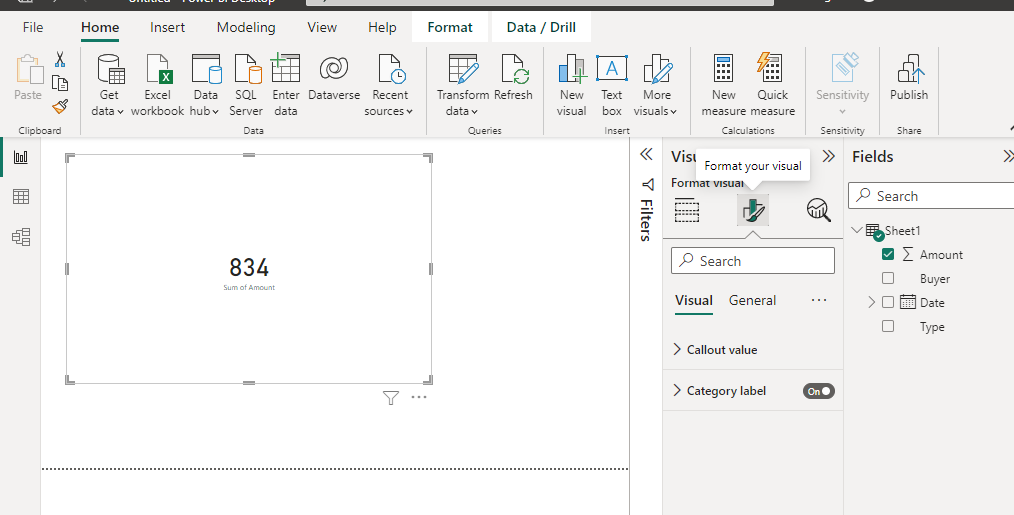Insert a Text box
This screenshot has height=515, width=1014.
coord(612,84)
